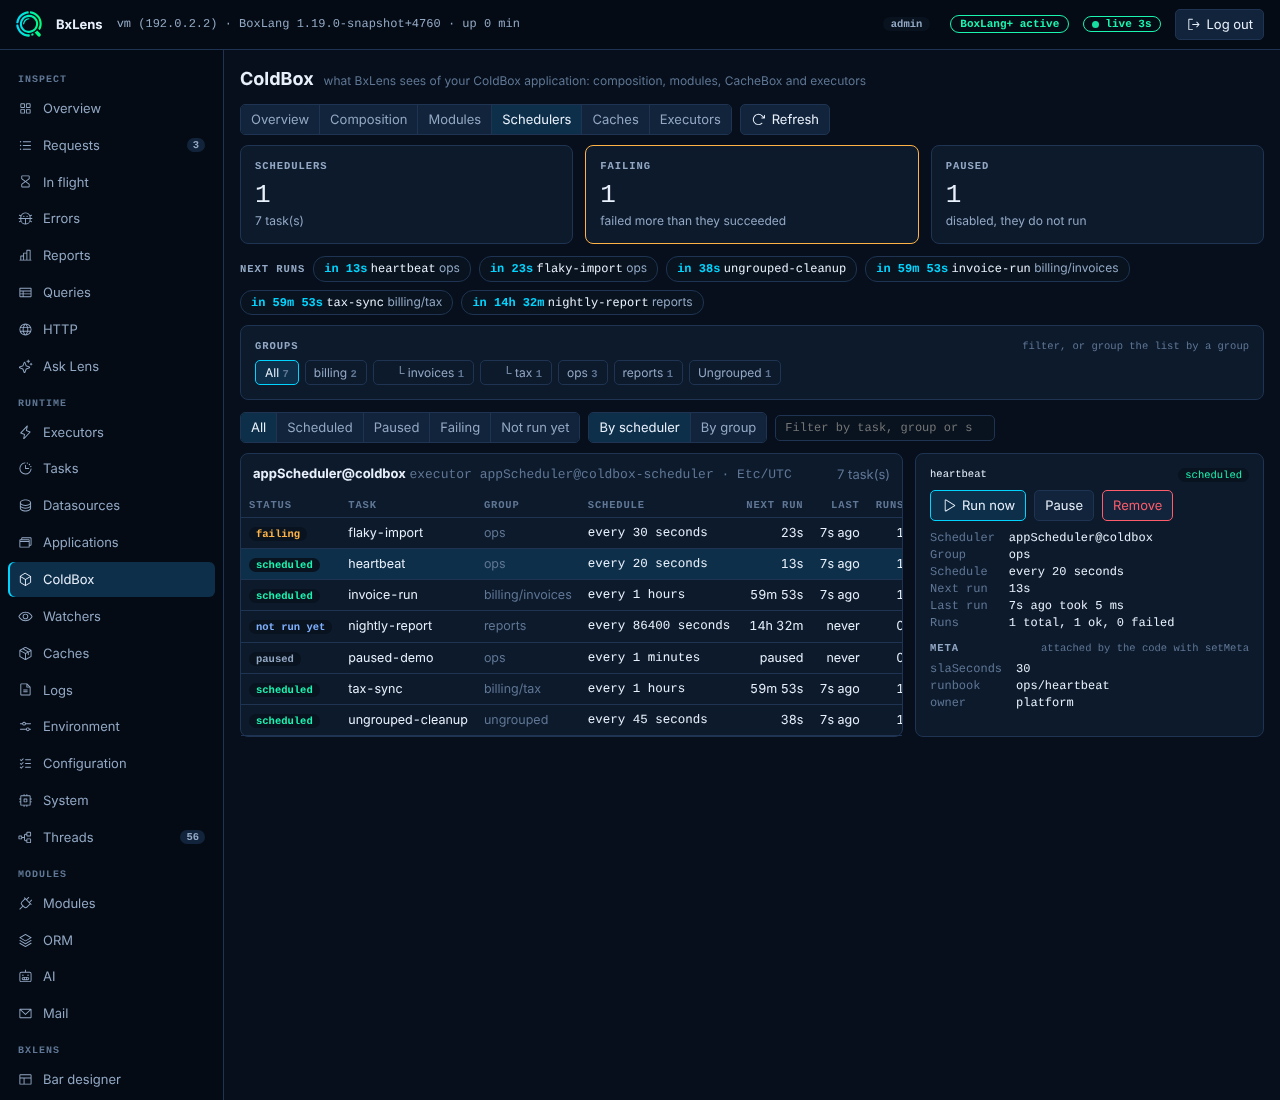Open Environment via sliders icon
The width and height of the screenshot is (1280, 1100).
point(26,727)
